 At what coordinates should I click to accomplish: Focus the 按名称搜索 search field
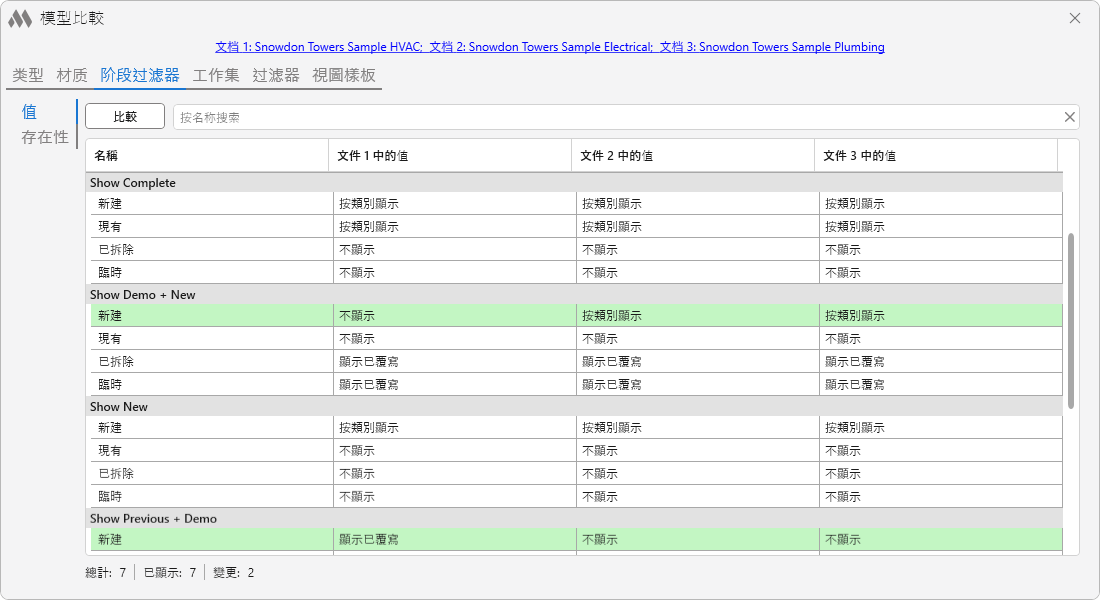[617, 117]
